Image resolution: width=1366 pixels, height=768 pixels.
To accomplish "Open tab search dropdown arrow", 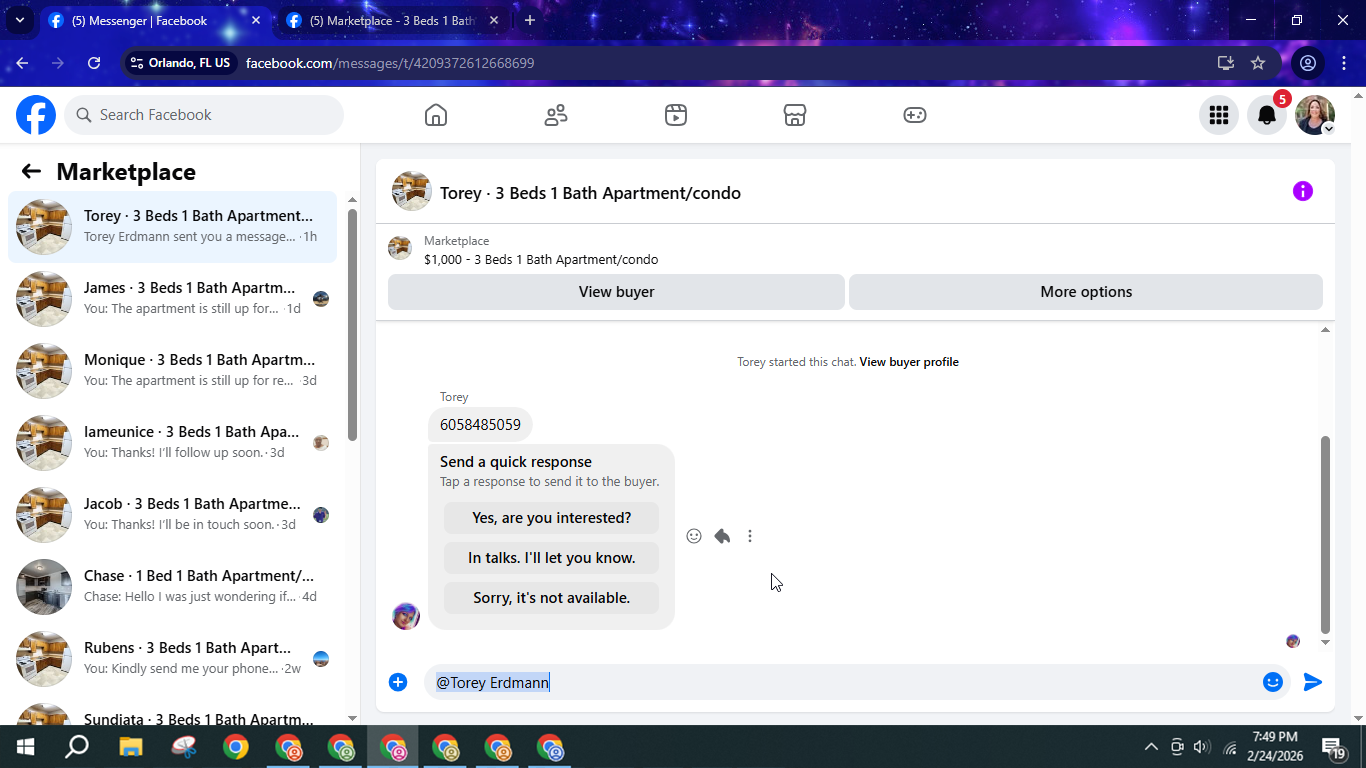I will tap(19, 20).
